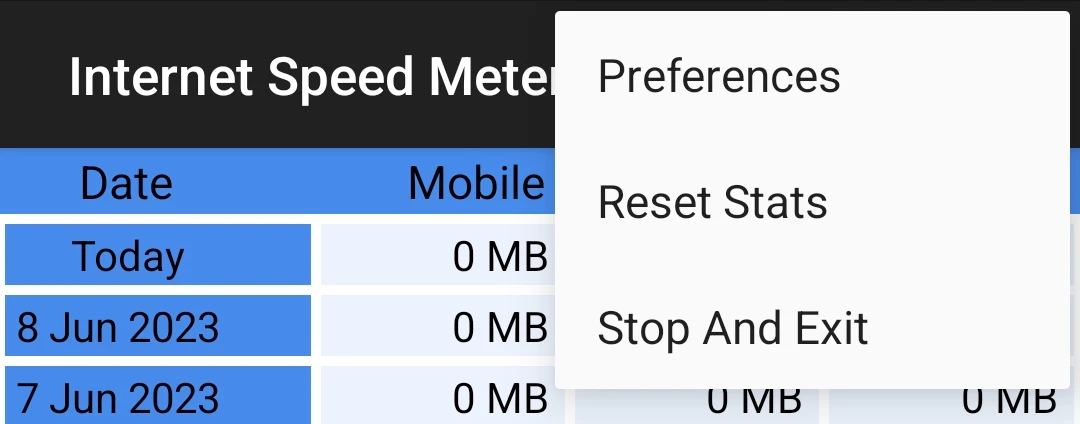Choose Reset Stats in the popup menu
The width and height of the screenshot is (1080, 424).
[x=812, y=202]
